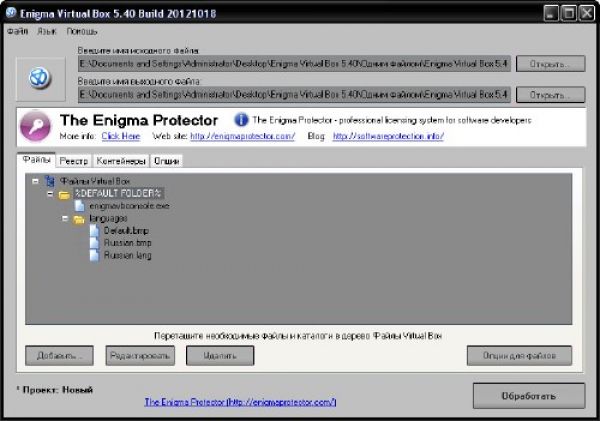Collapse the languages folder node
The image size is (600, 421).
tap(65, 219)
